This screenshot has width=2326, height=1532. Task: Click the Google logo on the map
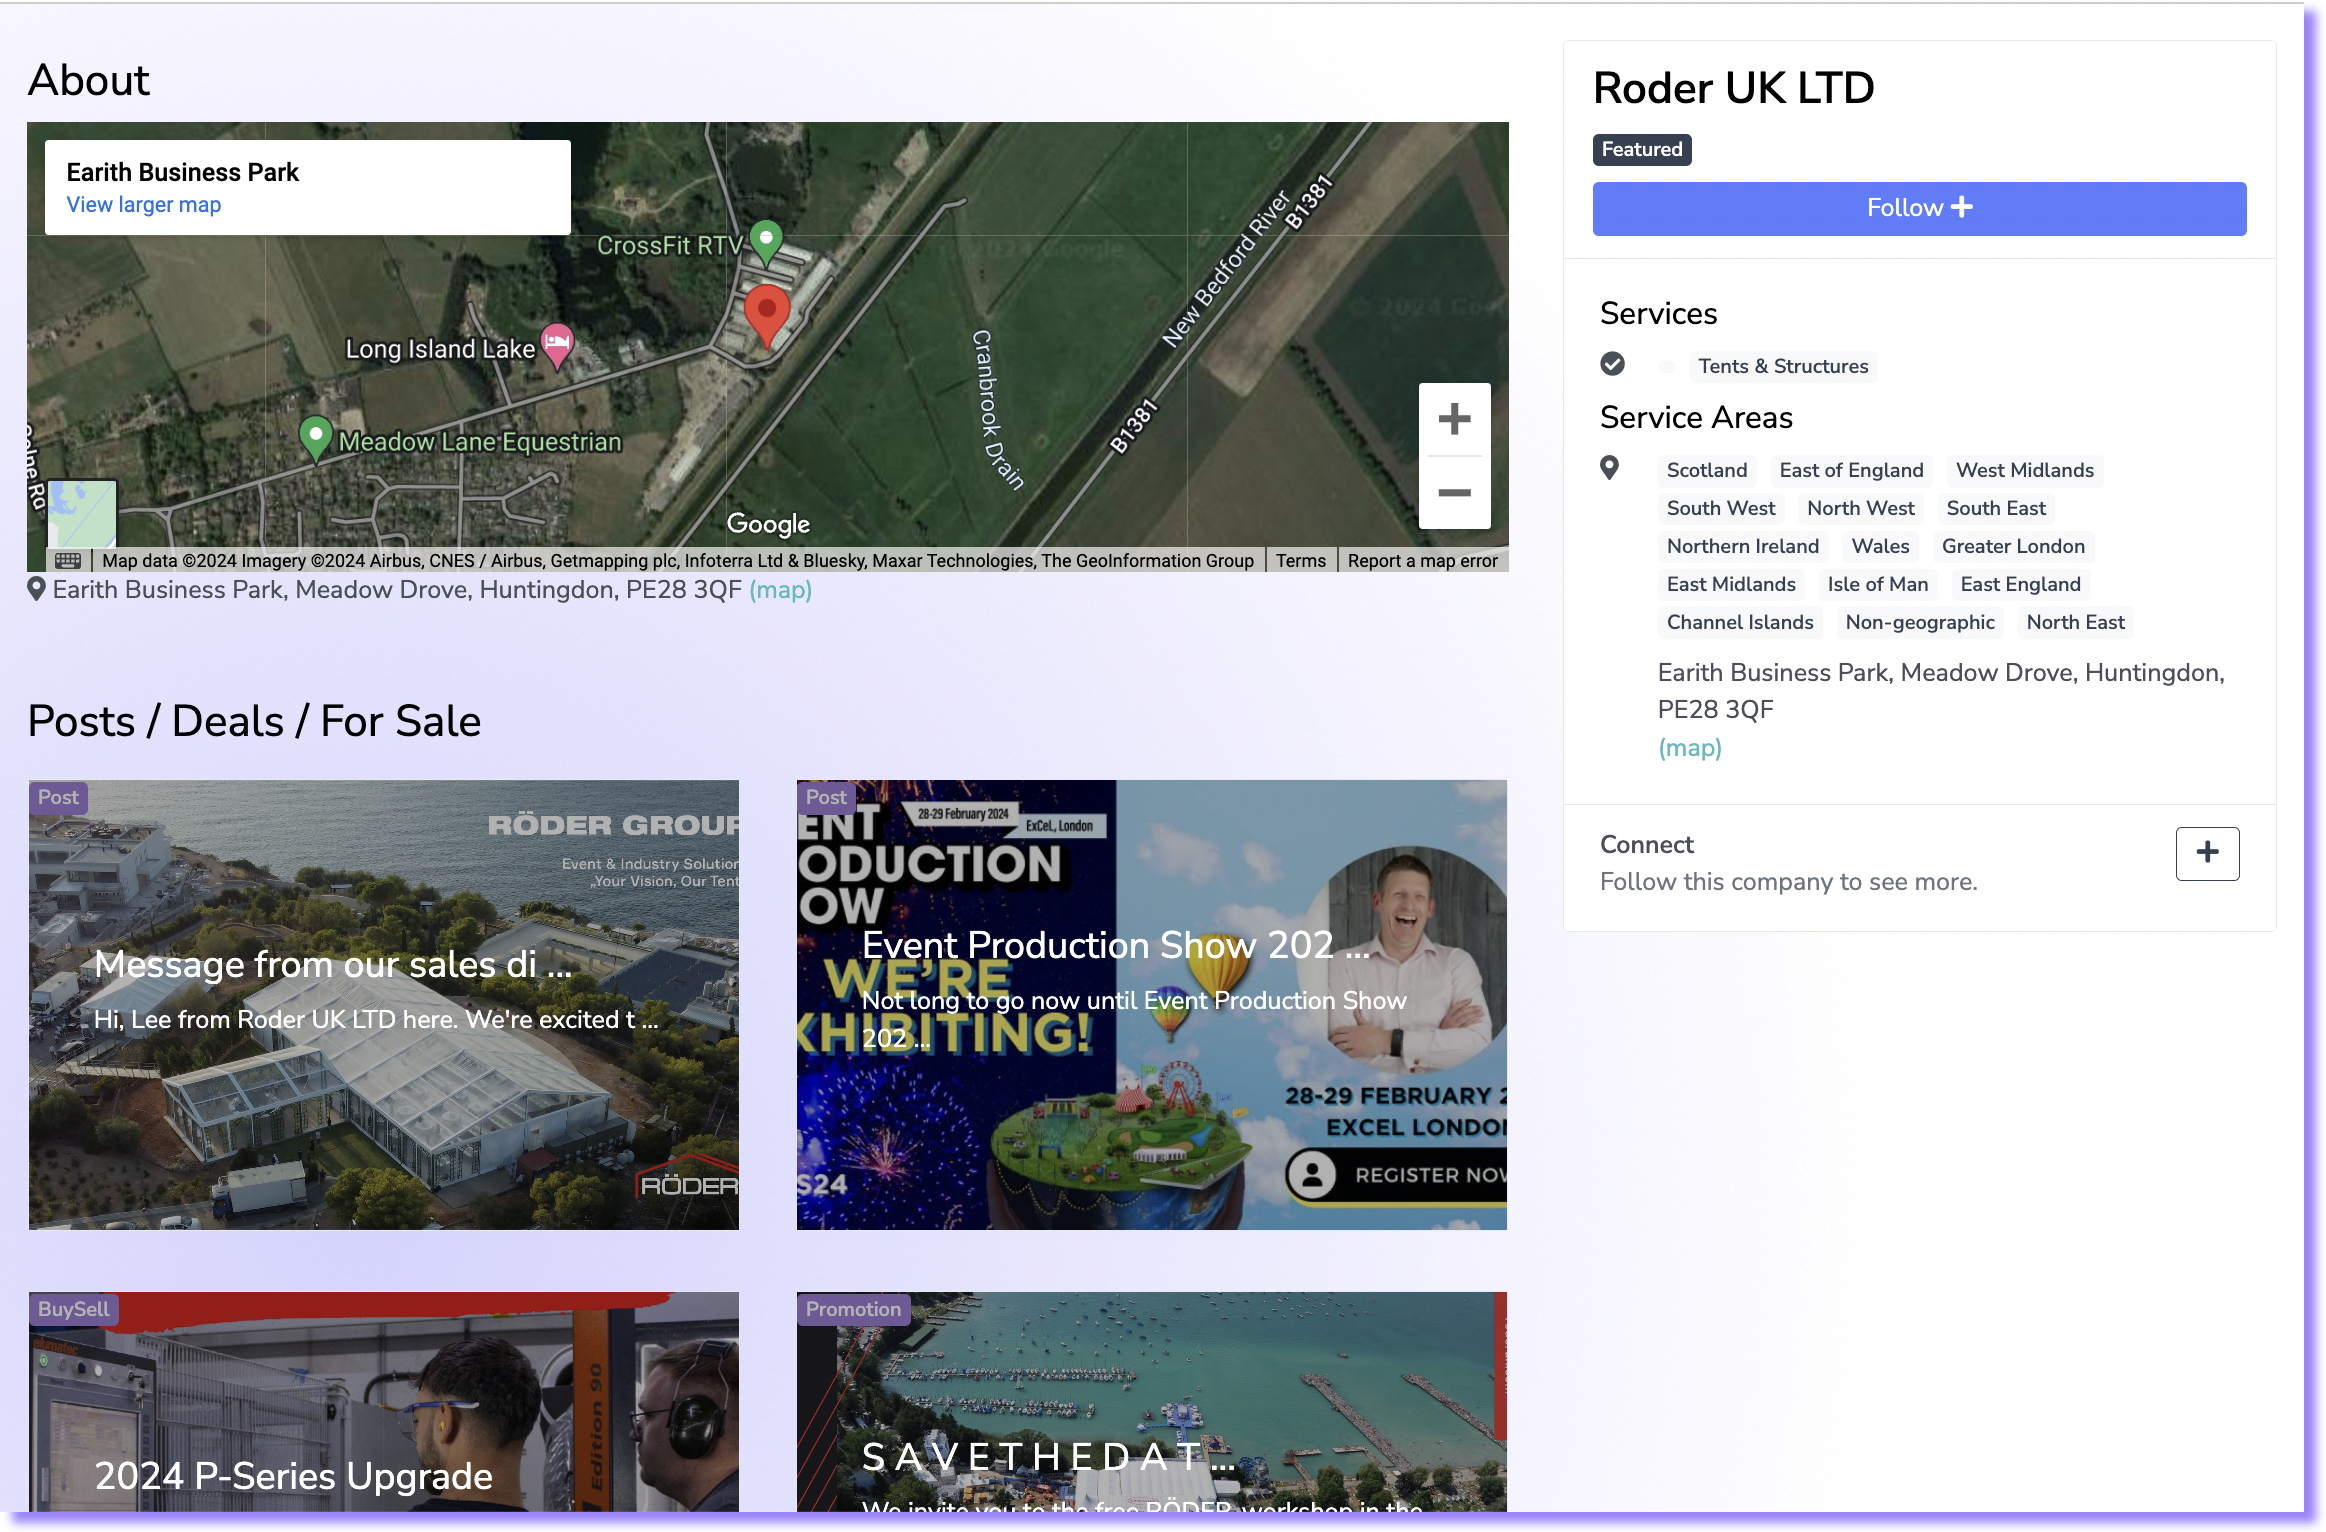tap(768, 523)
